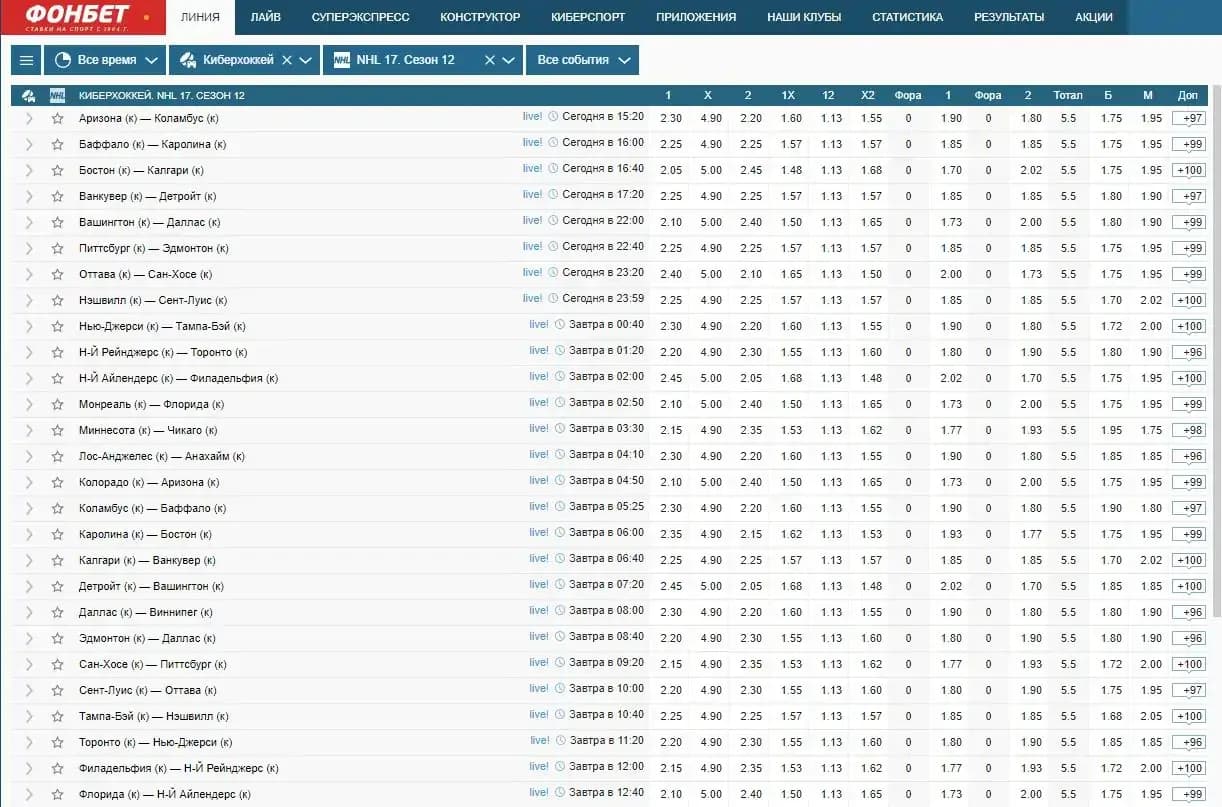Remove the Киберхоккей filter with its X

[x=287, y=60]
